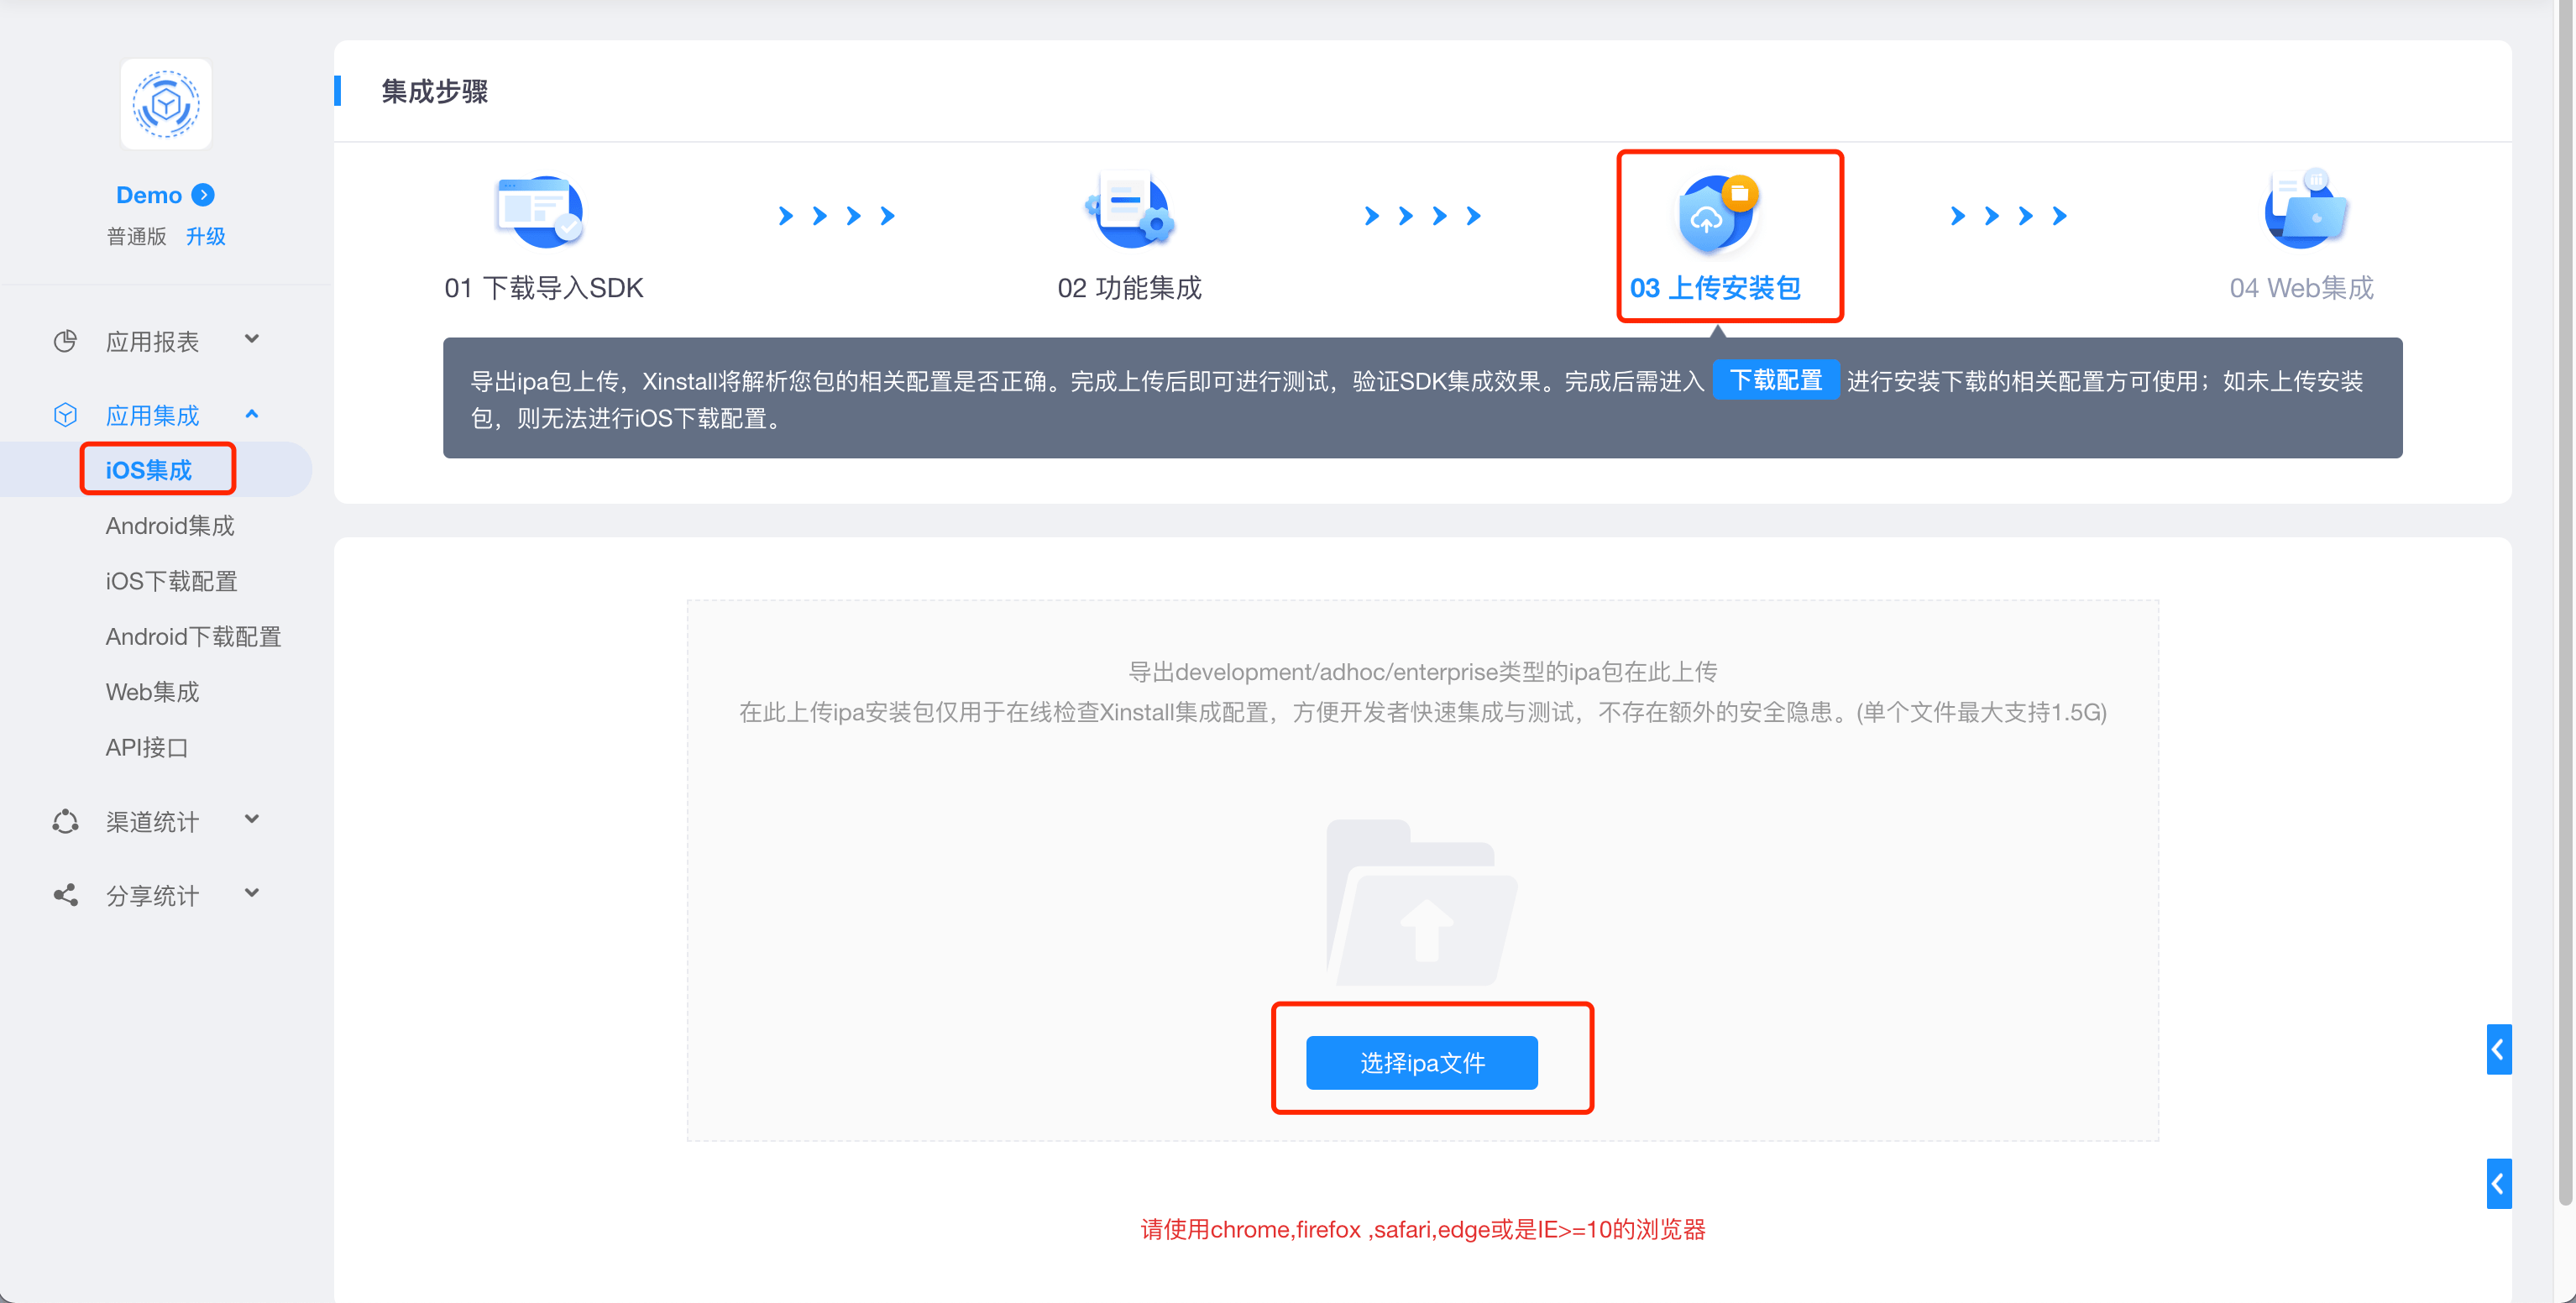Select step 01 下载导入SDK icon
The height and width of the screenshot is (1303, 2576).
coord(540,211)
